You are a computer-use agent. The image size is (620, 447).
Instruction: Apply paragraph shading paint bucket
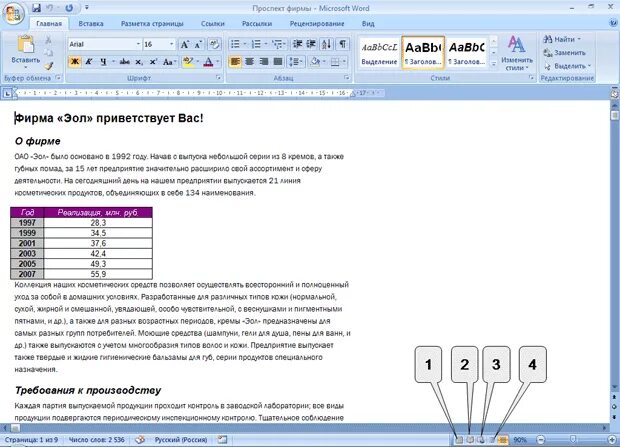[315, 62]
